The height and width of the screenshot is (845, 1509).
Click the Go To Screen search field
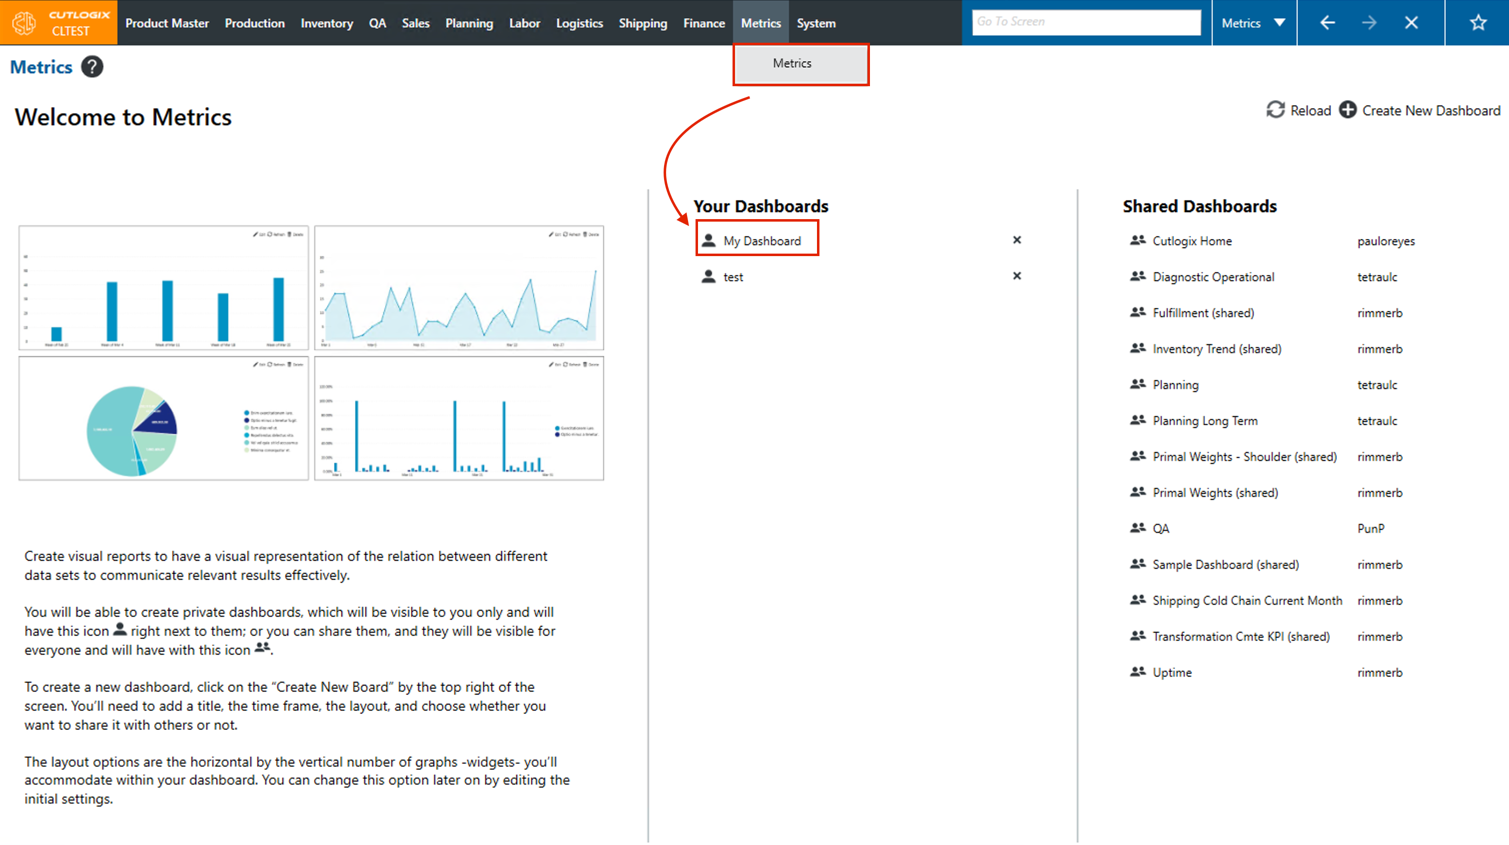click(1085, 22)
